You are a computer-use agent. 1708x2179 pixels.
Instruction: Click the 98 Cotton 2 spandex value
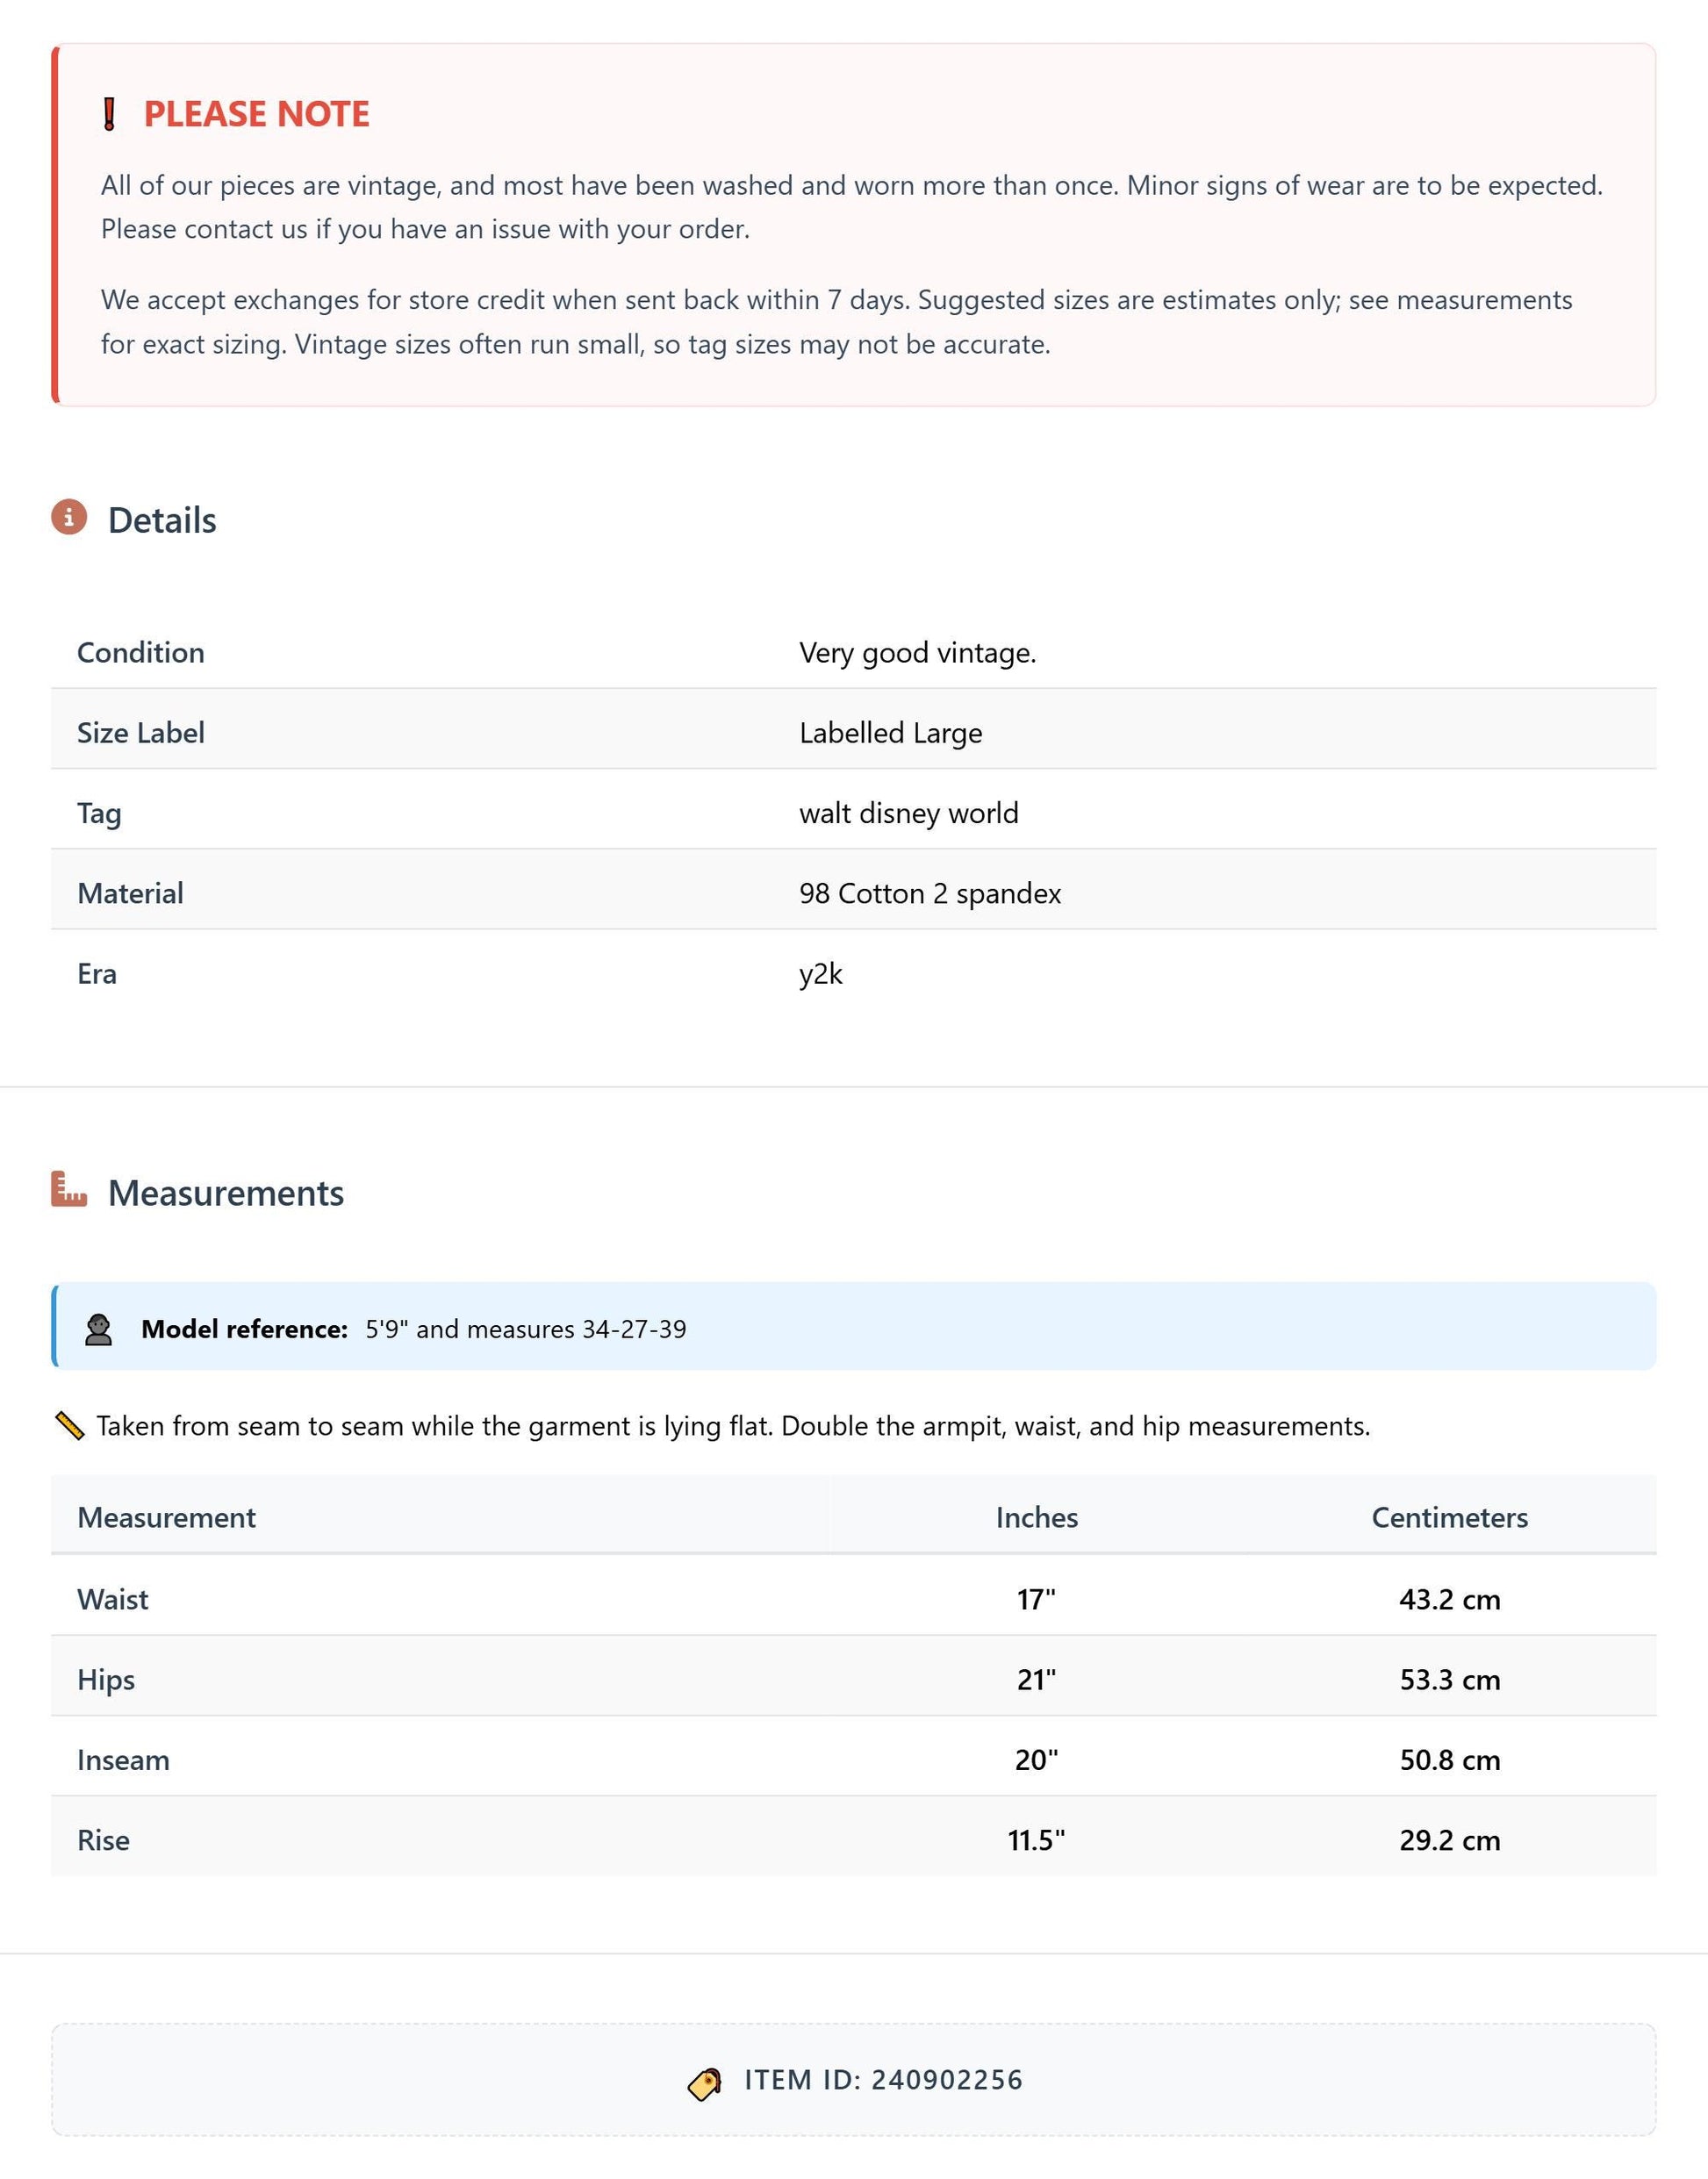930,893
